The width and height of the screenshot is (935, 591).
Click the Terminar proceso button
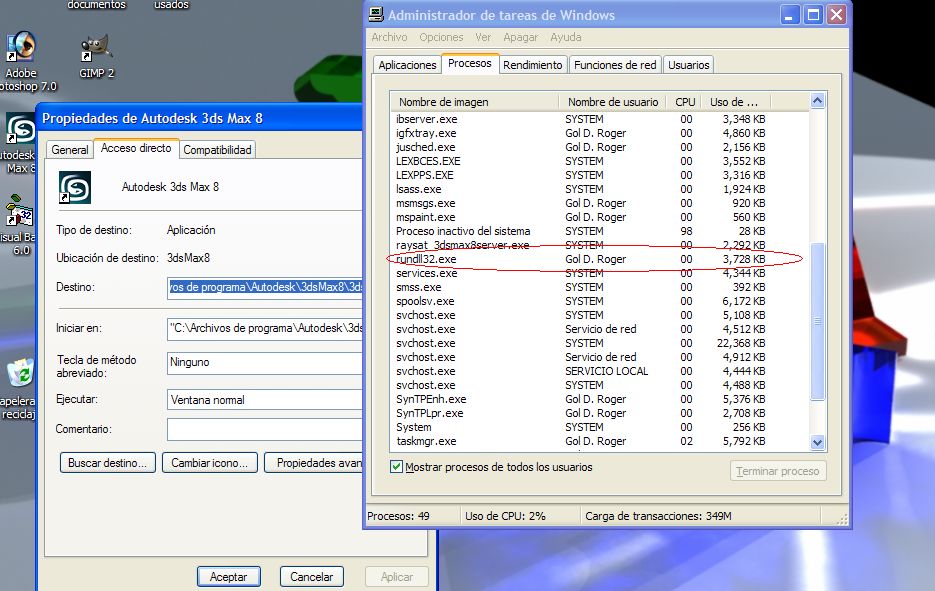pyautogui.click(x=778, y=471)
